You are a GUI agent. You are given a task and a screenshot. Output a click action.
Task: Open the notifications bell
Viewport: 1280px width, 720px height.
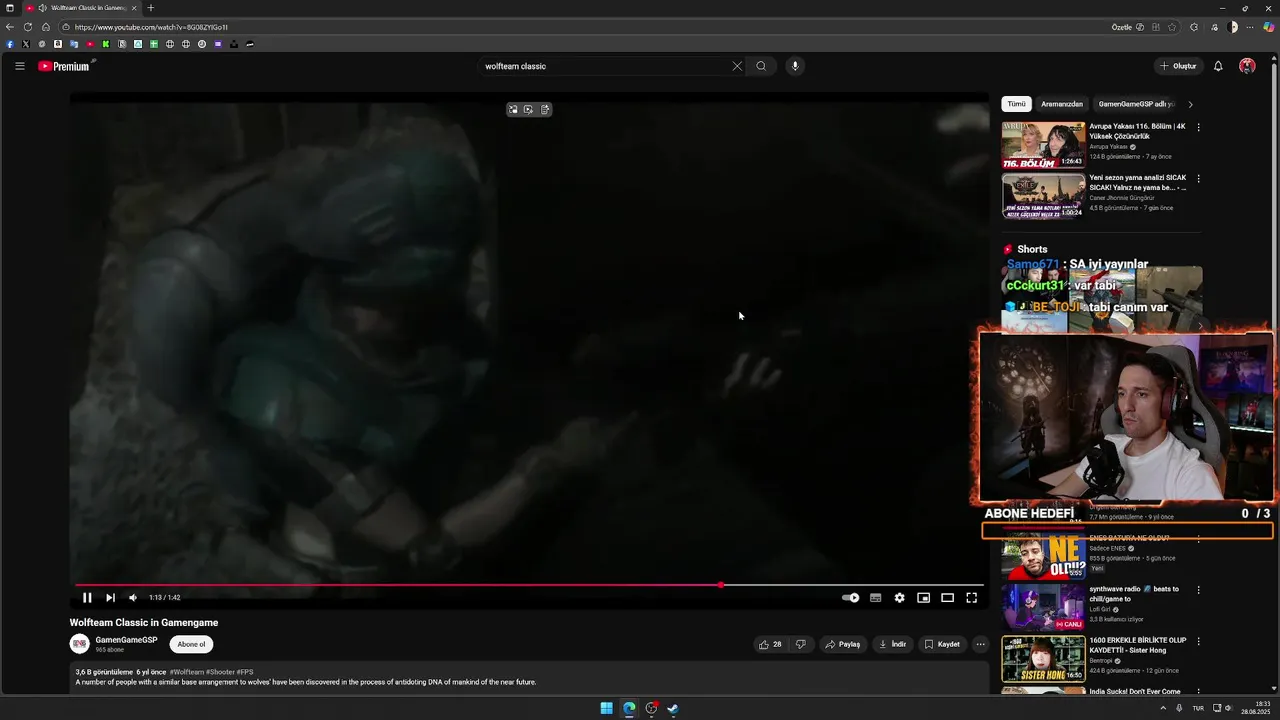1218,66
